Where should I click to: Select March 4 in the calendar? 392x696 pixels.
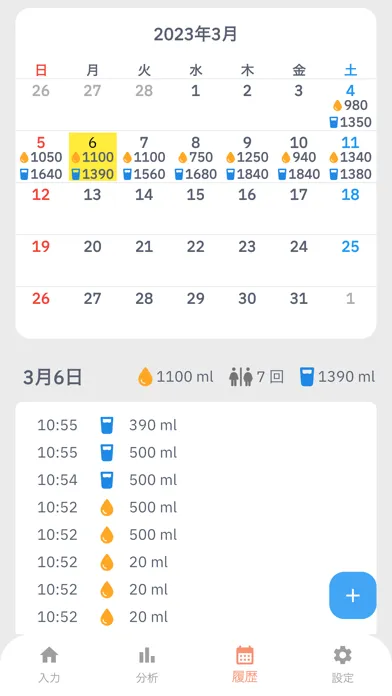point(350,105)
